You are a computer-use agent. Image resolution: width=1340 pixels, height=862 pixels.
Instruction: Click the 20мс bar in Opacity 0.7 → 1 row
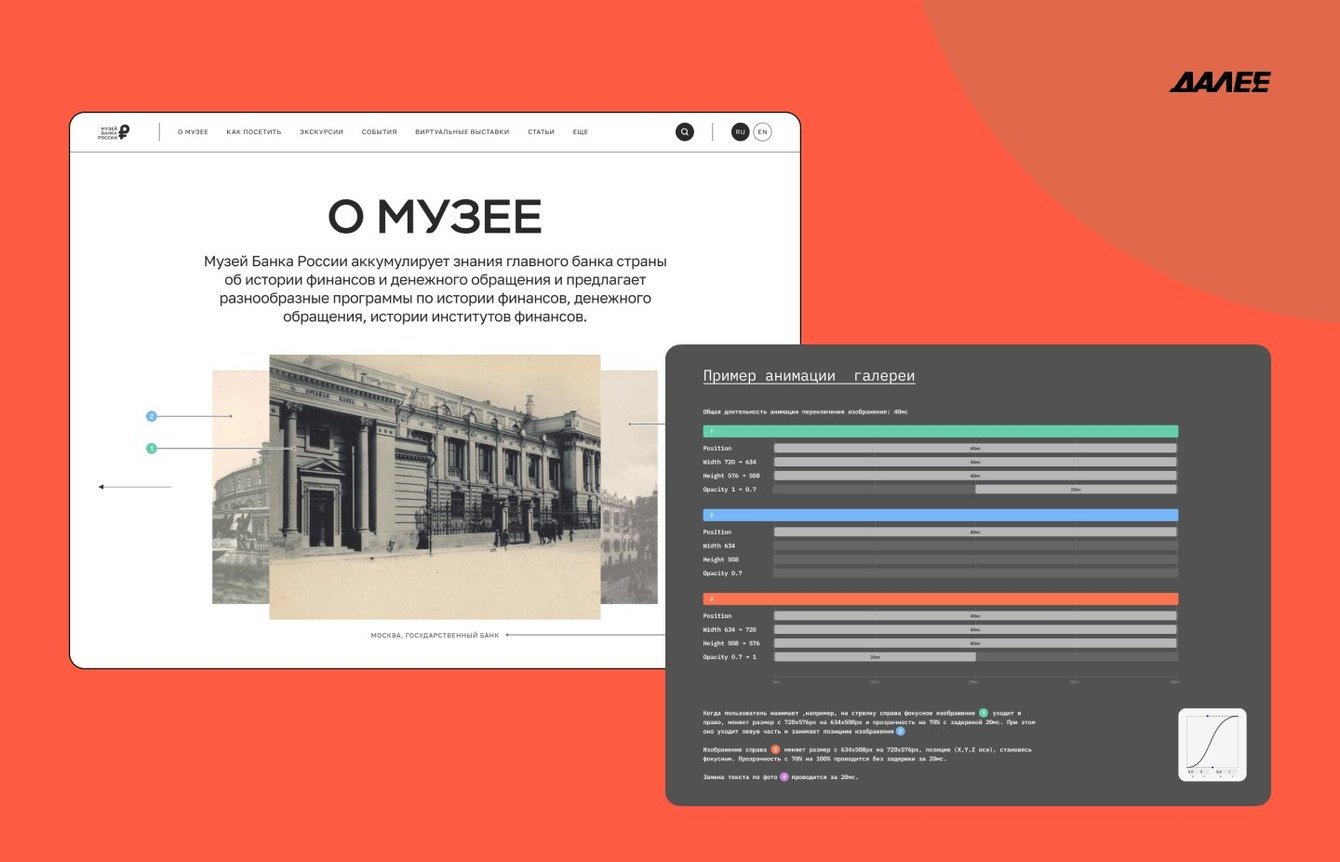pos(875,657)
